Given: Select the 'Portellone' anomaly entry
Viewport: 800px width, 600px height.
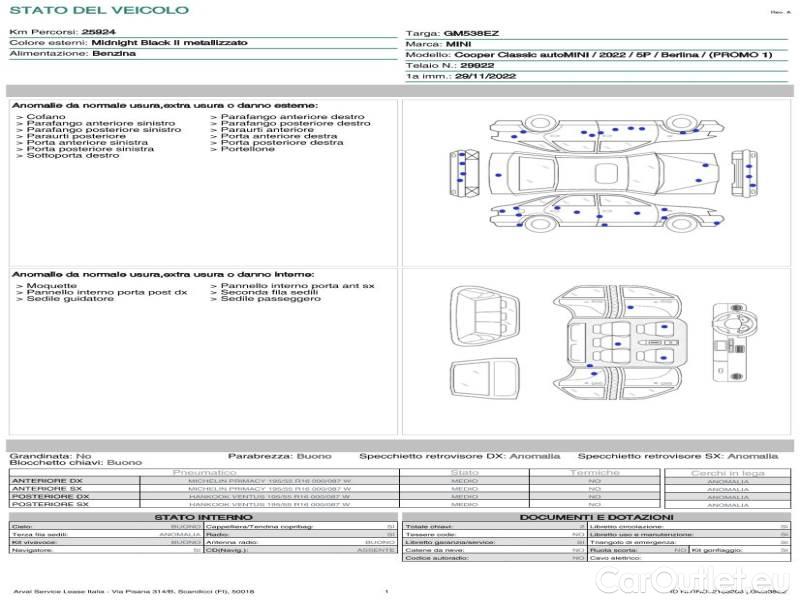Looking at the screenshot, I should [x=248, y=149].
